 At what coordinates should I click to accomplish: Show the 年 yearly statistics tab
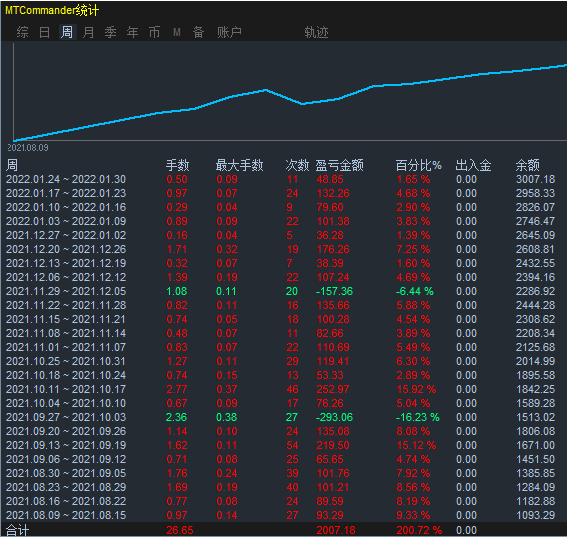click(133, 32)
